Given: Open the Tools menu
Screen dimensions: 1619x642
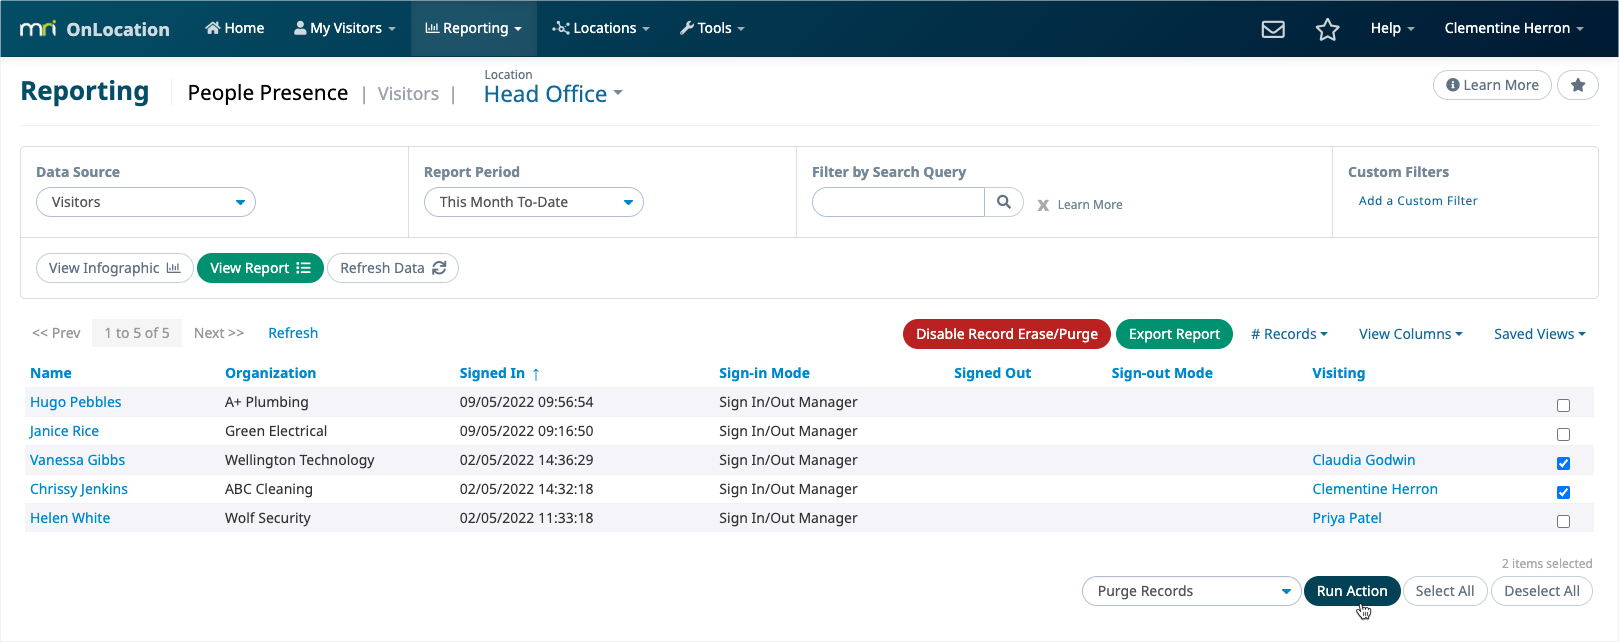Looking at the screenshot, I should (x=712, y=28).
